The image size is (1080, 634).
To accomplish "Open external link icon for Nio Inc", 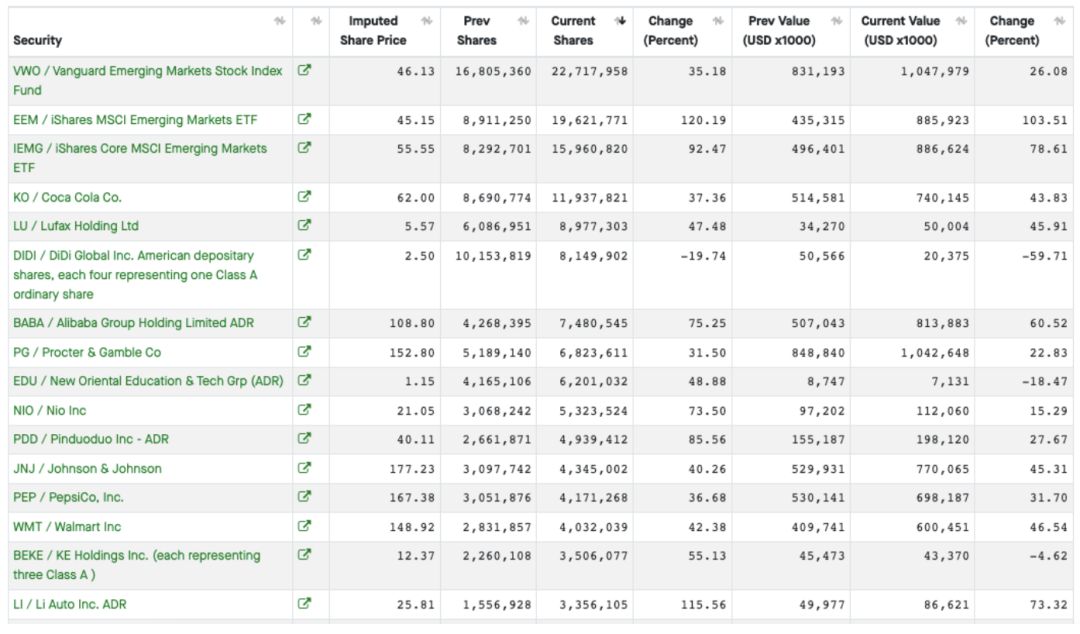I will pos(305,410).
